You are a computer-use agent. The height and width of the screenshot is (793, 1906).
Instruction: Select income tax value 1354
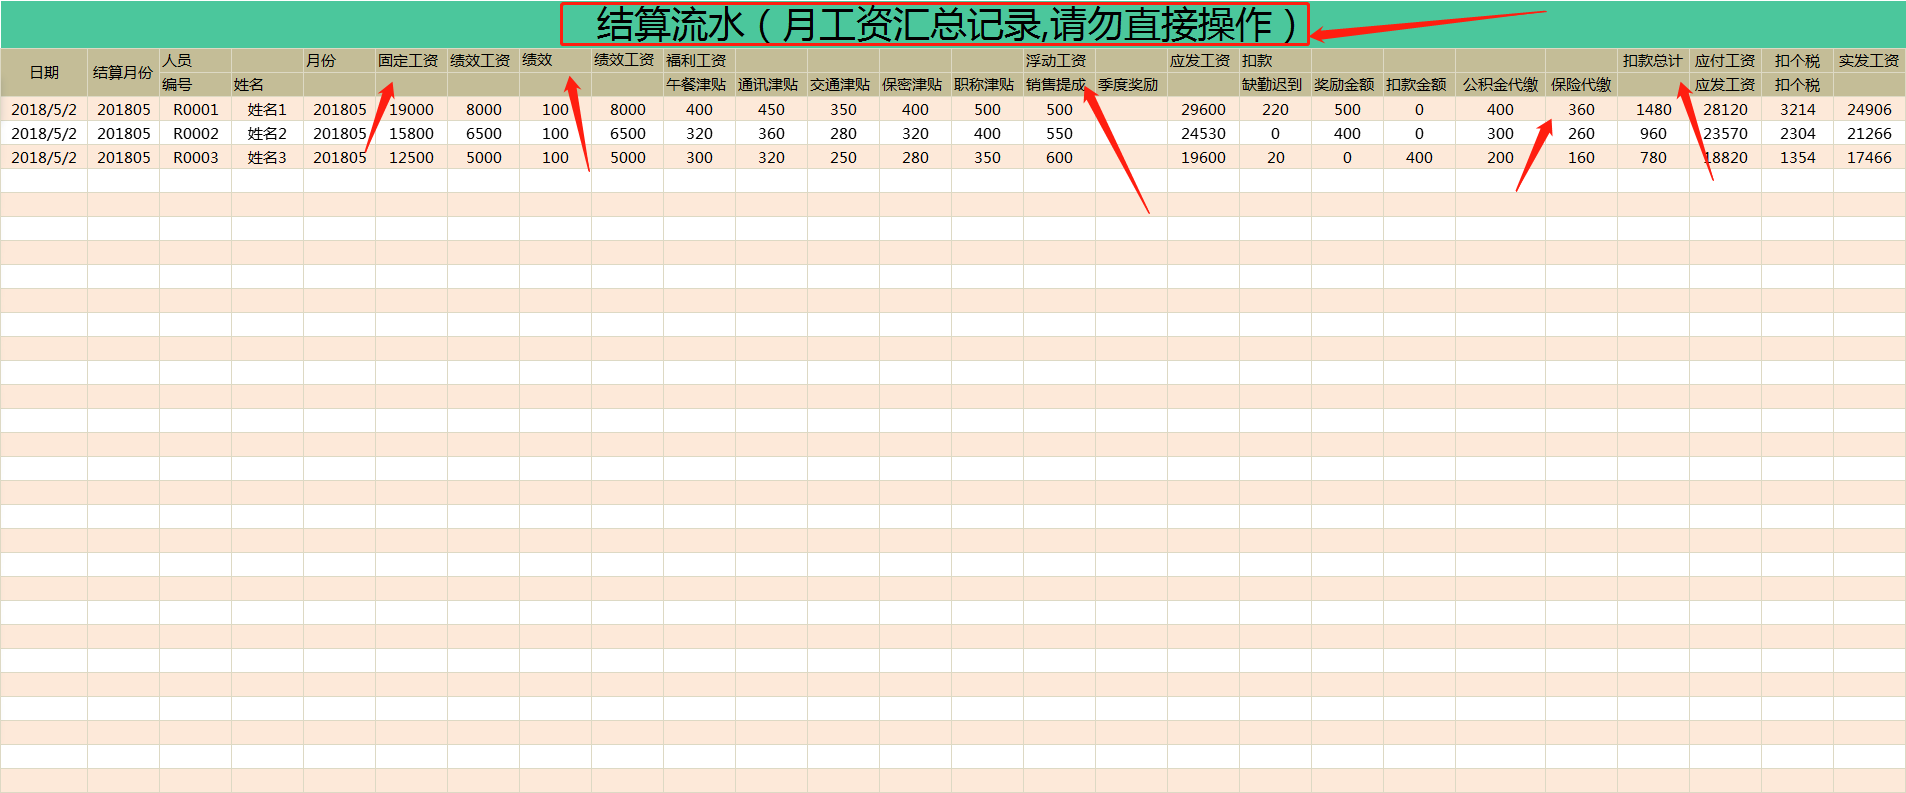coord(1797,157)
